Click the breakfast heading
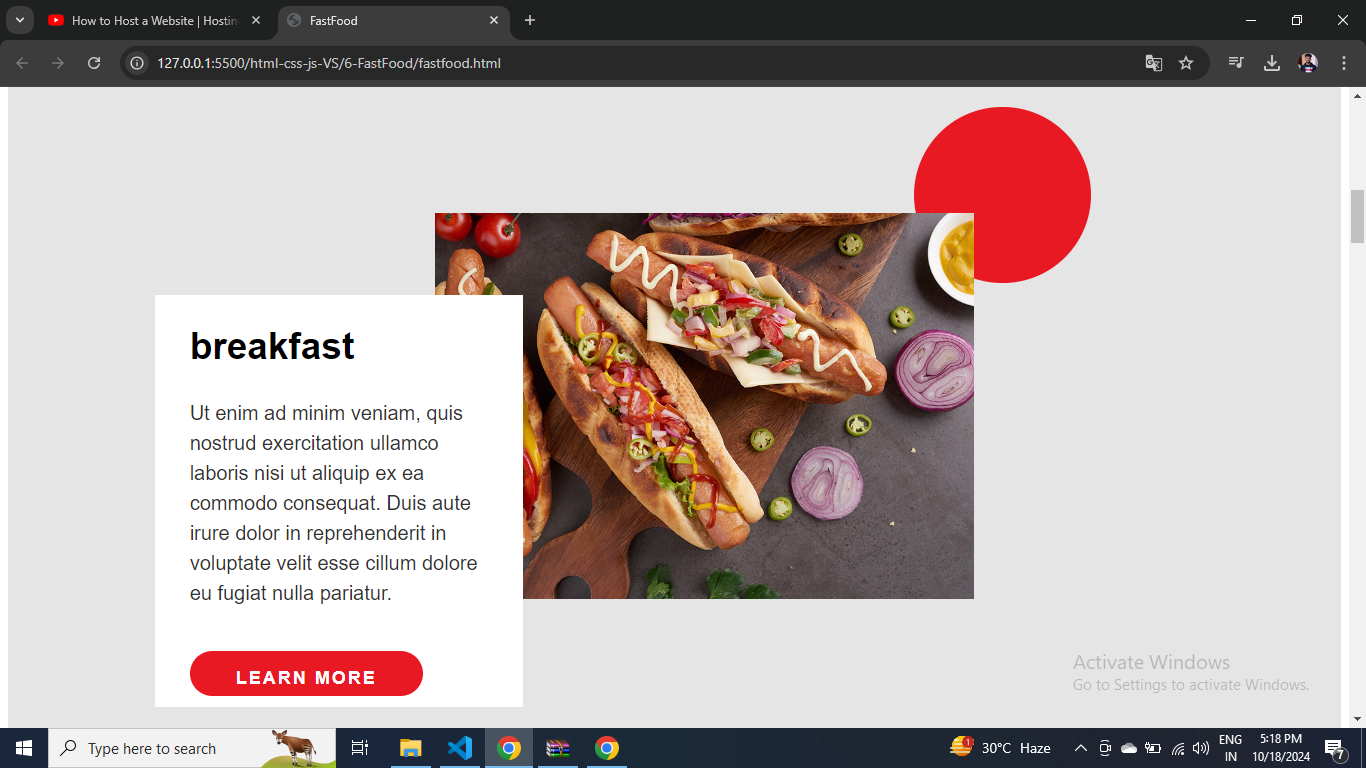Viewport: 1366px width, 768px height. click(272, 346)
